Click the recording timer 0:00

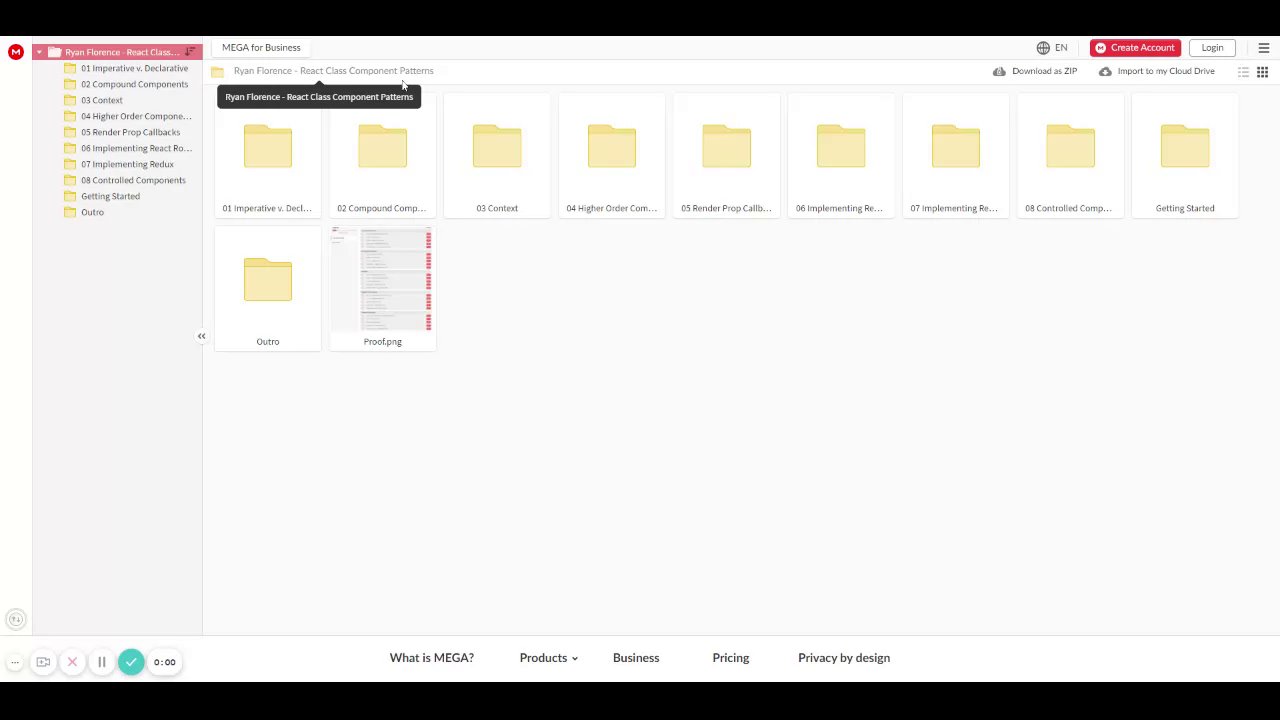pyautogui.click(x=165, y=662)
